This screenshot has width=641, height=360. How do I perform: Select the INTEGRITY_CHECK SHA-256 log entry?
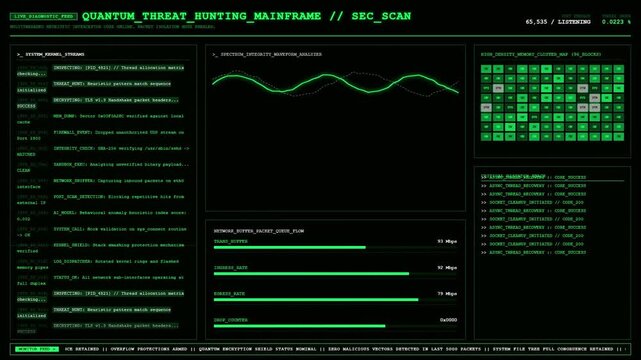[103, 151]
